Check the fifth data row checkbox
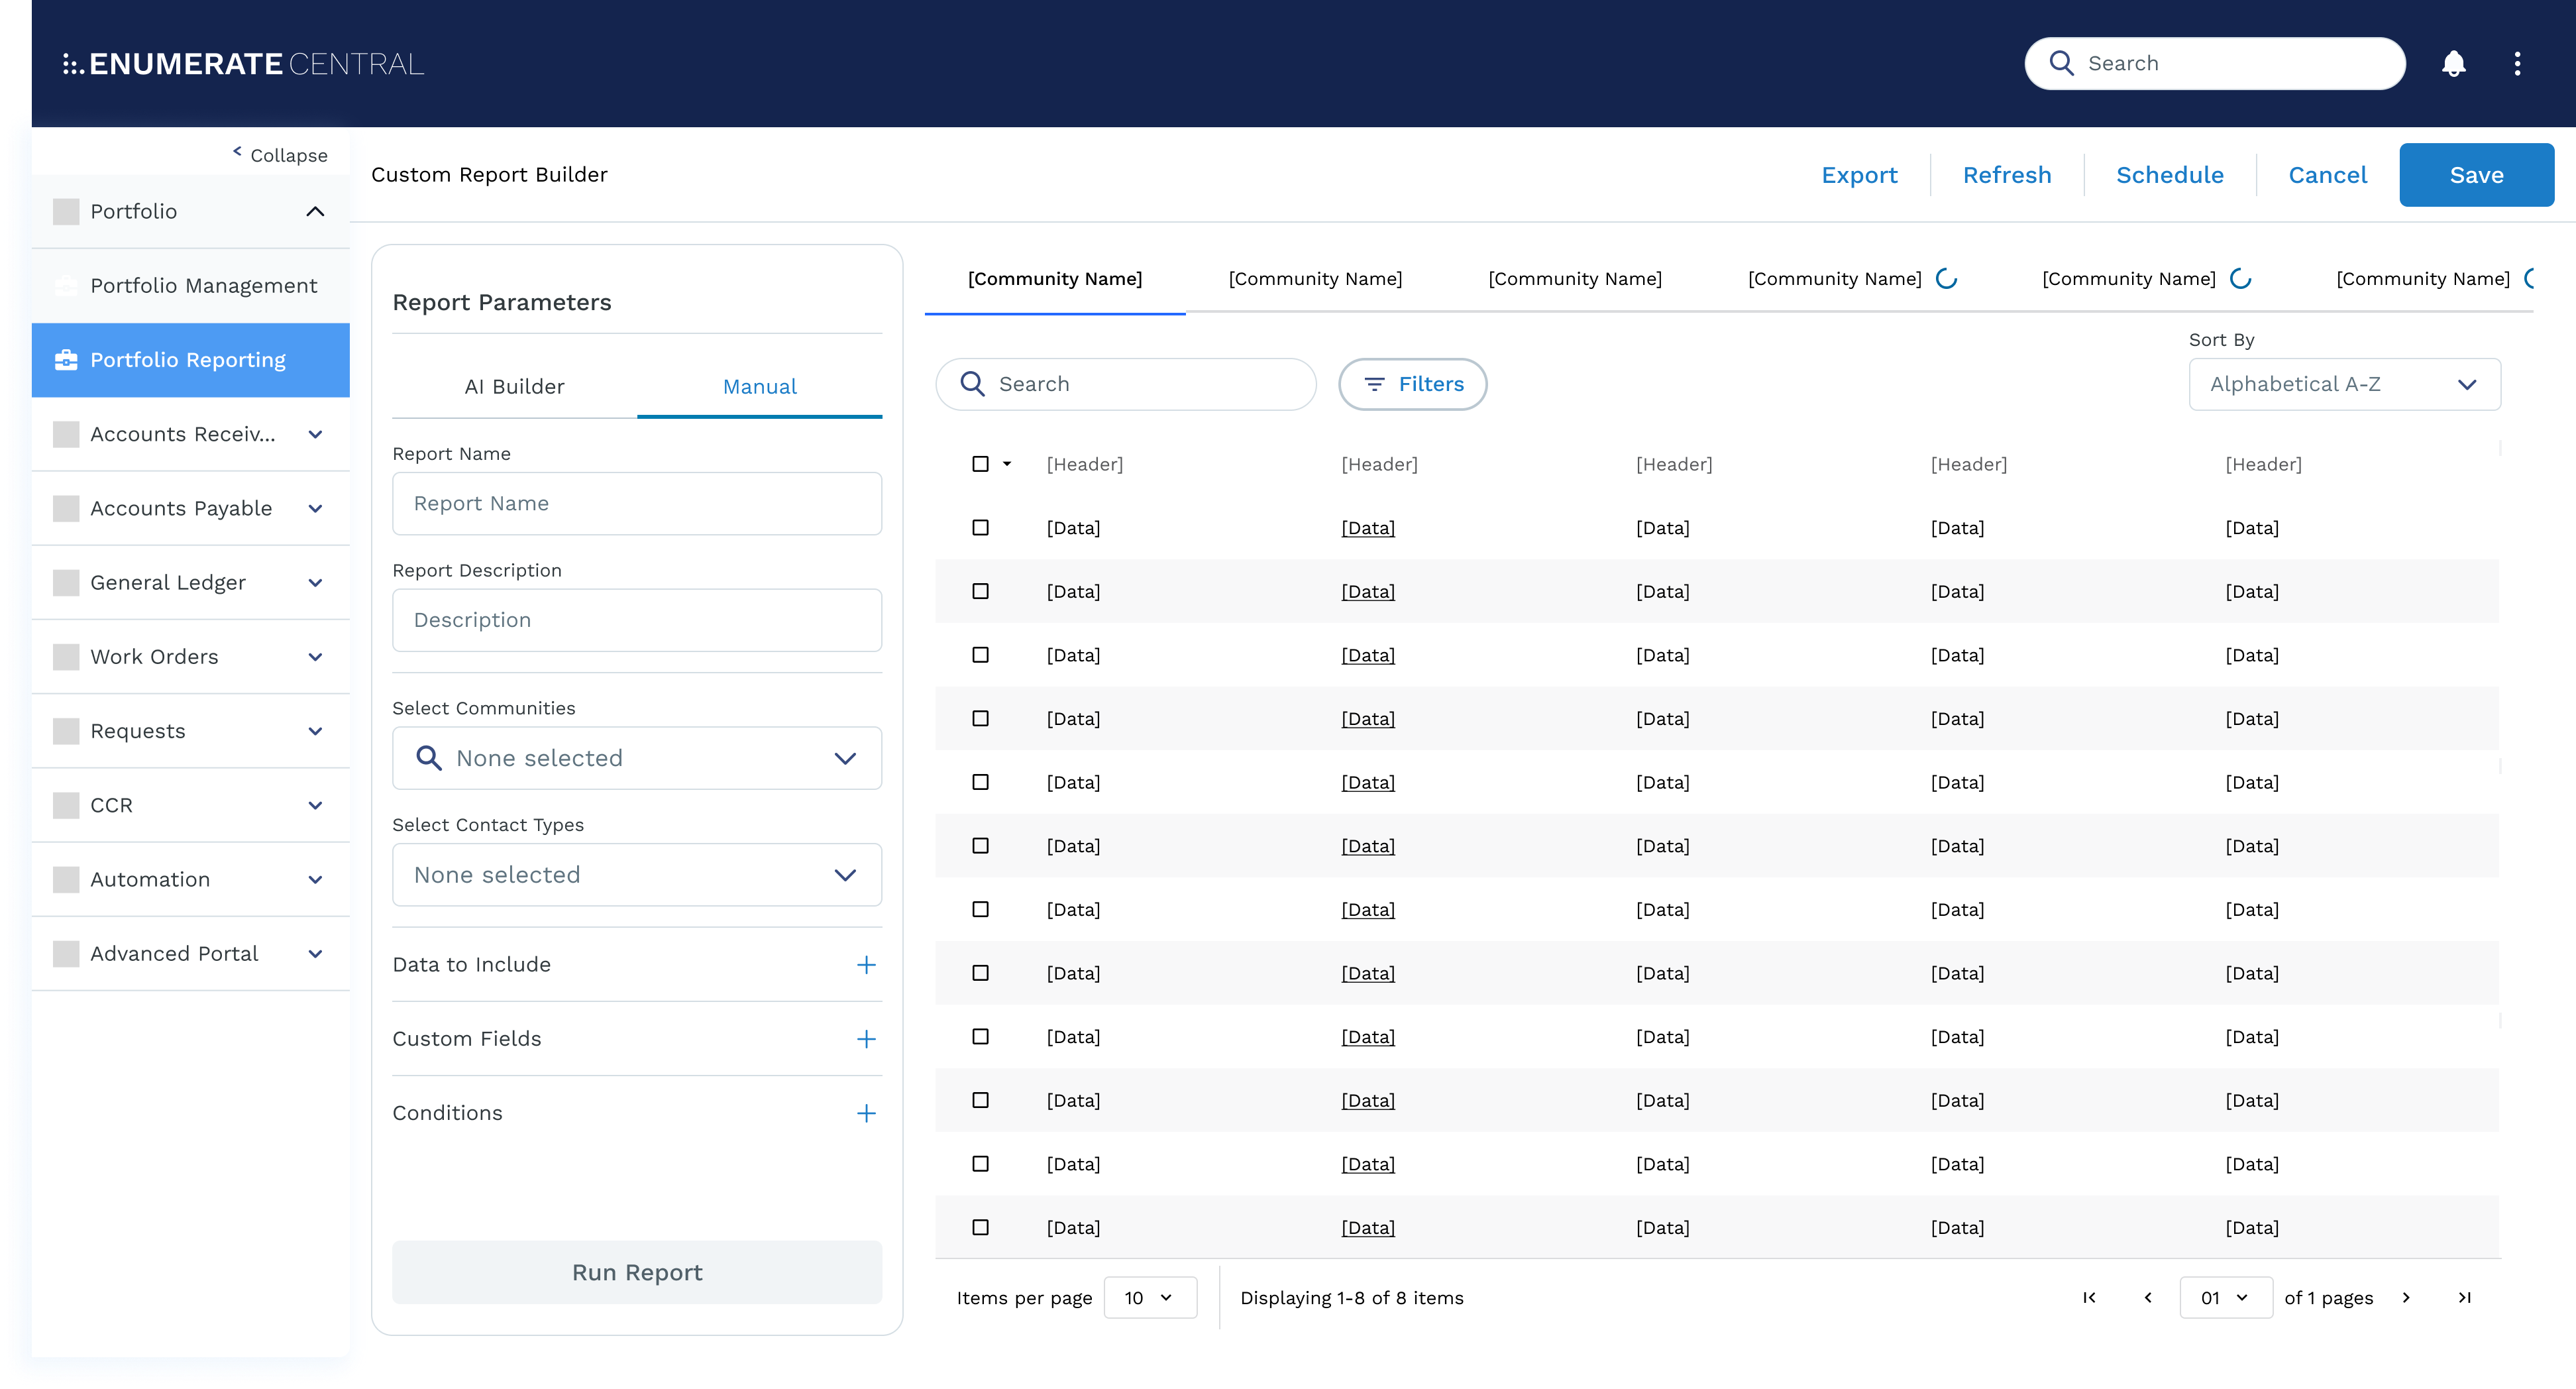Image resolution: width=2576 pixels, height=1389 pixels. coord(980,782)
